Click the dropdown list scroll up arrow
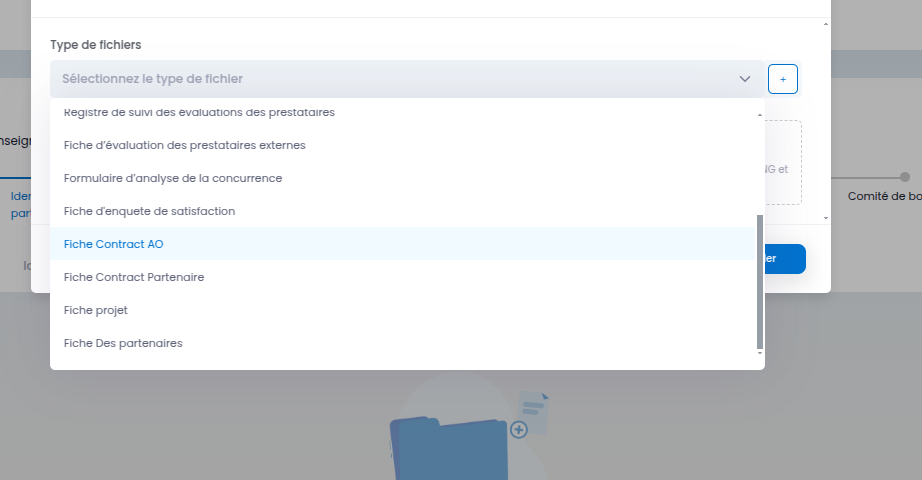The width and height of the screenshot is (922, 480). point(760,115)
